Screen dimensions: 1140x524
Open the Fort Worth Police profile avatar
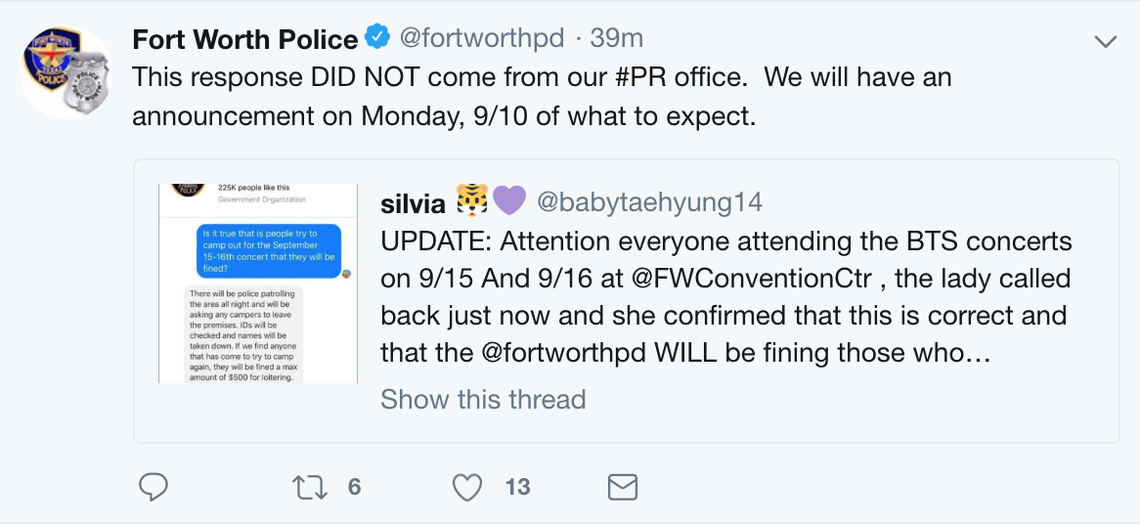[66, 72]
